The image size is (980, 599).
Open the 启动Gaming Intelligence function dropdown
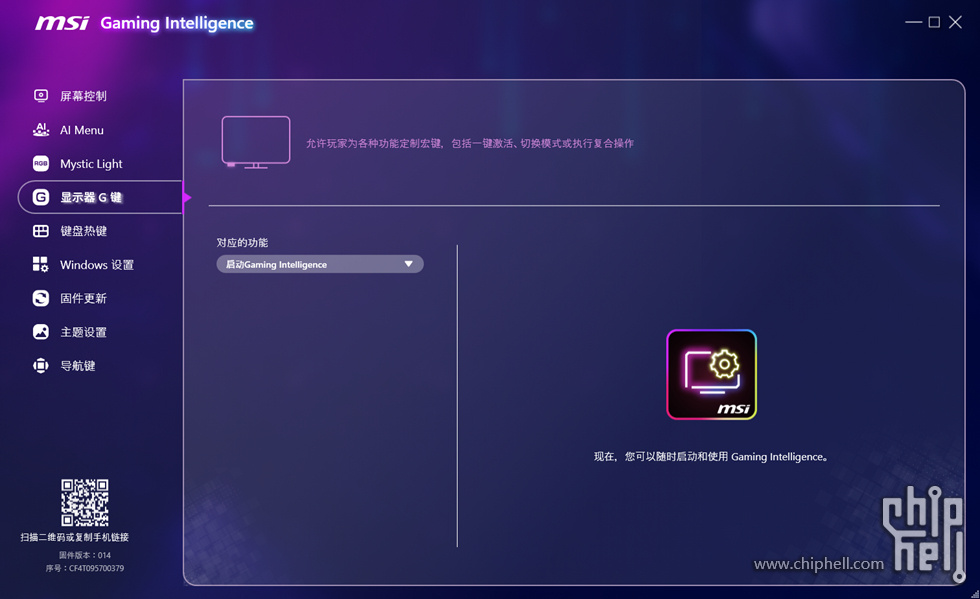point(320,264)
